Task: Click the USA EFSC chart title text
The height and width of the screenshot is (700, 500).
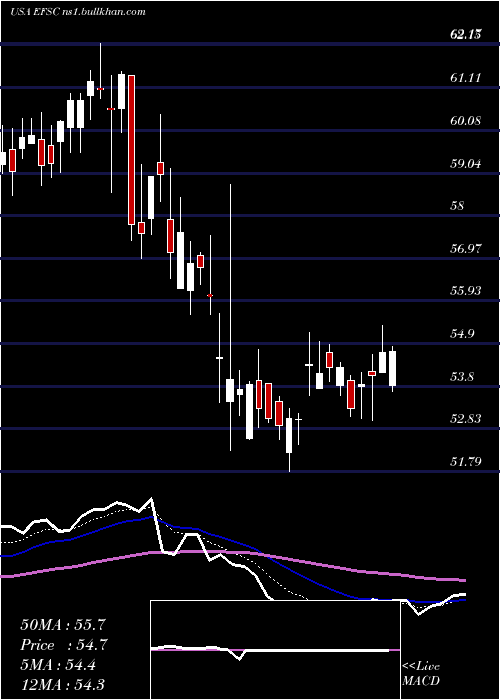Action: pyautogui.click(x=77, y=12)
